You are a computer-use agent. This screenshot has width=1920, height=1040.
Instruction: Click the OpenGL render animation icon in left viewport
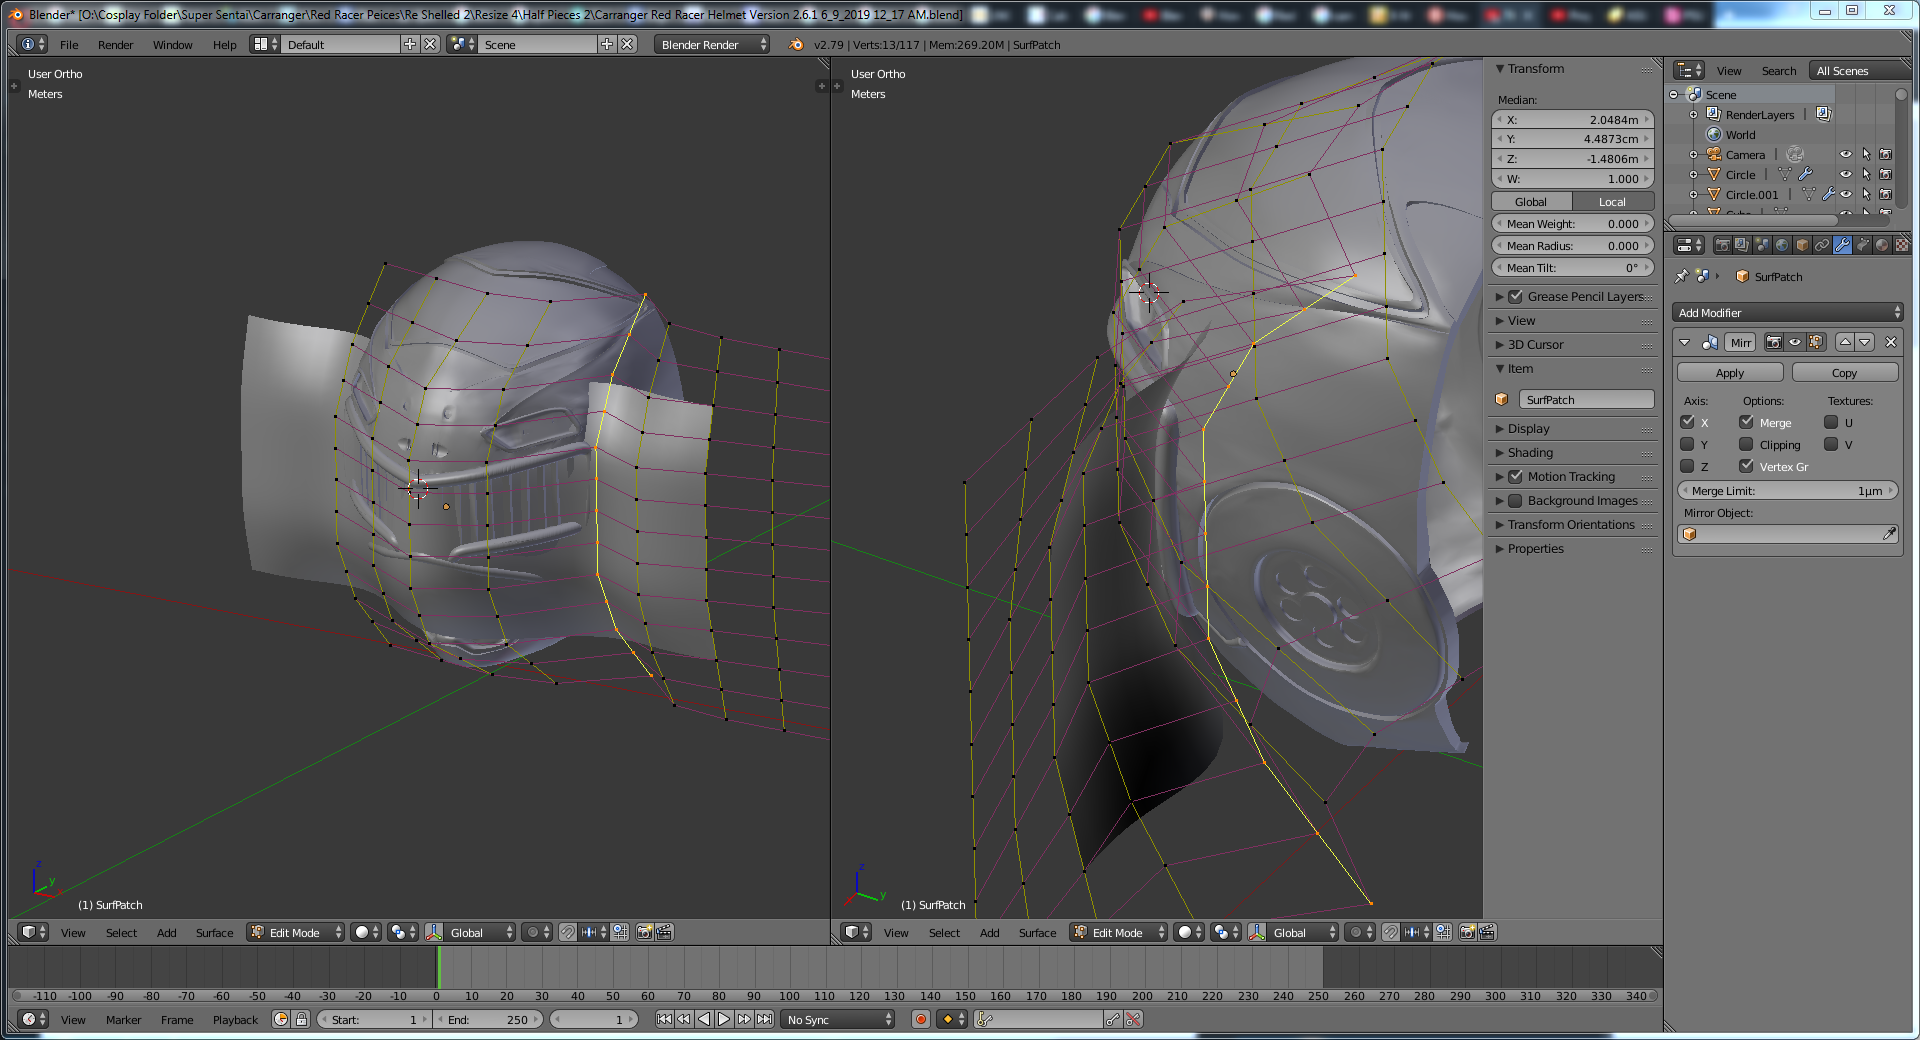pyautogui.click(x=664, y=932)
